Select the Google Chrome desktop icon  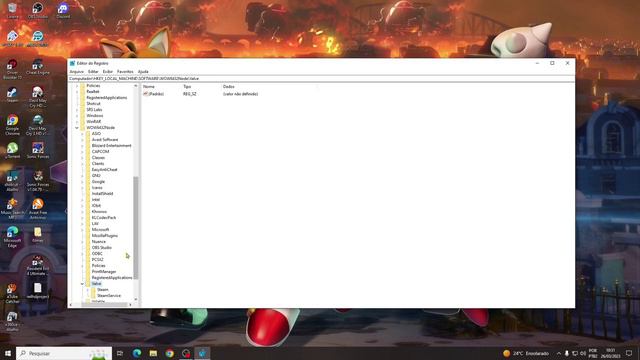point(12,124)
